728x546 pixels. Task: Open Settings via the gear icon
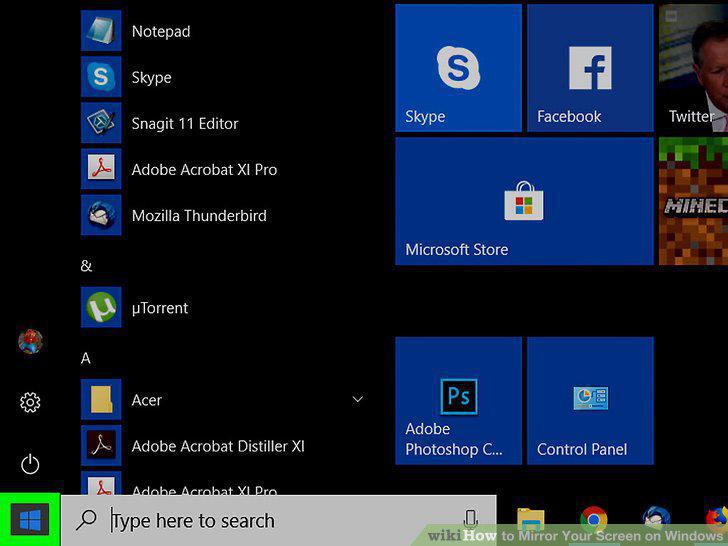[x=30, y=402]
